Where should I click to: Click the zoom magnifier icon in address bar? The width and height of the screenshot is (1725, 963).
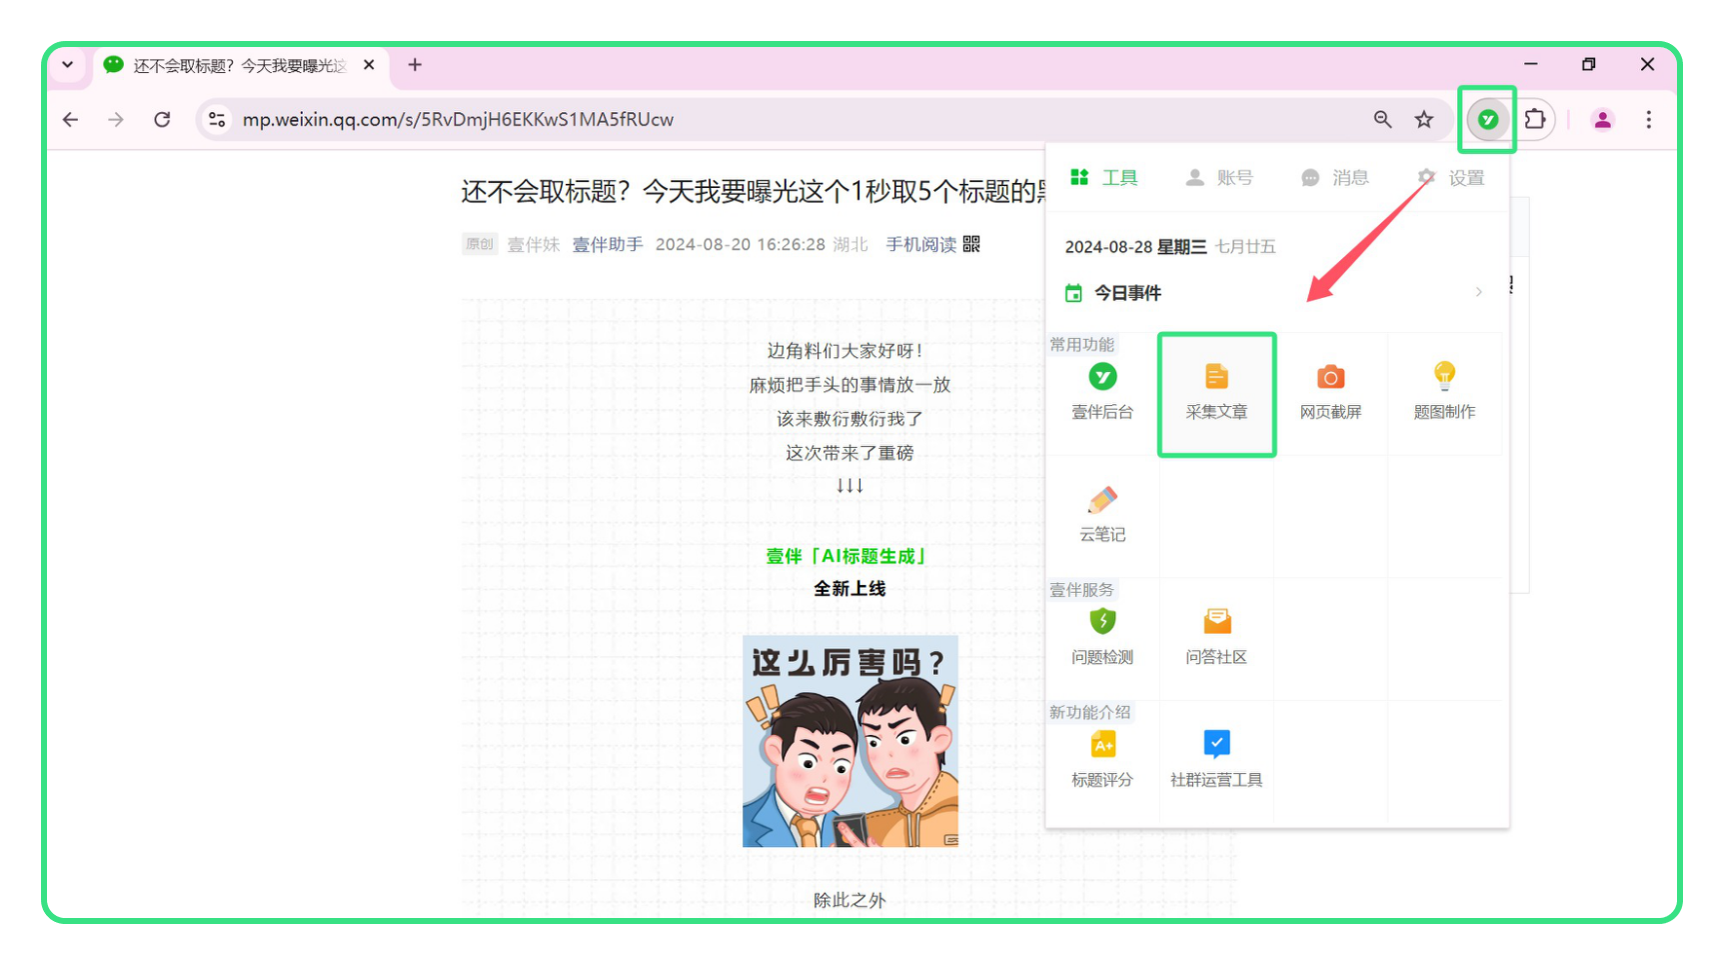click(x=1382, y=120)
